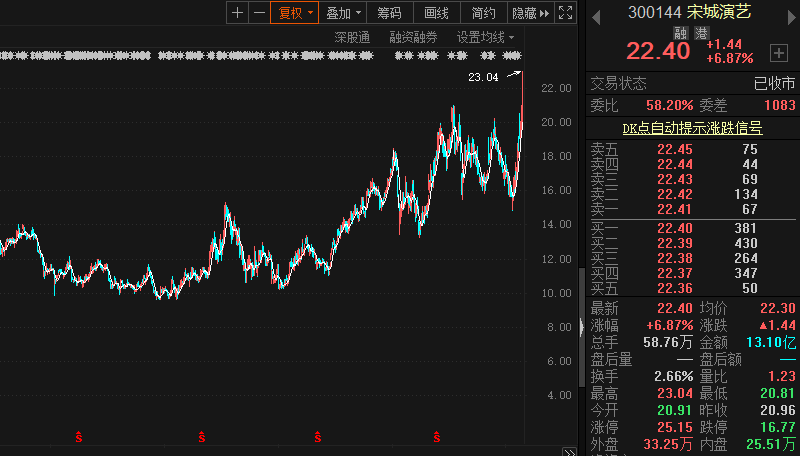This screenshot has width=800, height=456.
Task: Click the 卖一 price 22.41 row
Action: [690, 208]
